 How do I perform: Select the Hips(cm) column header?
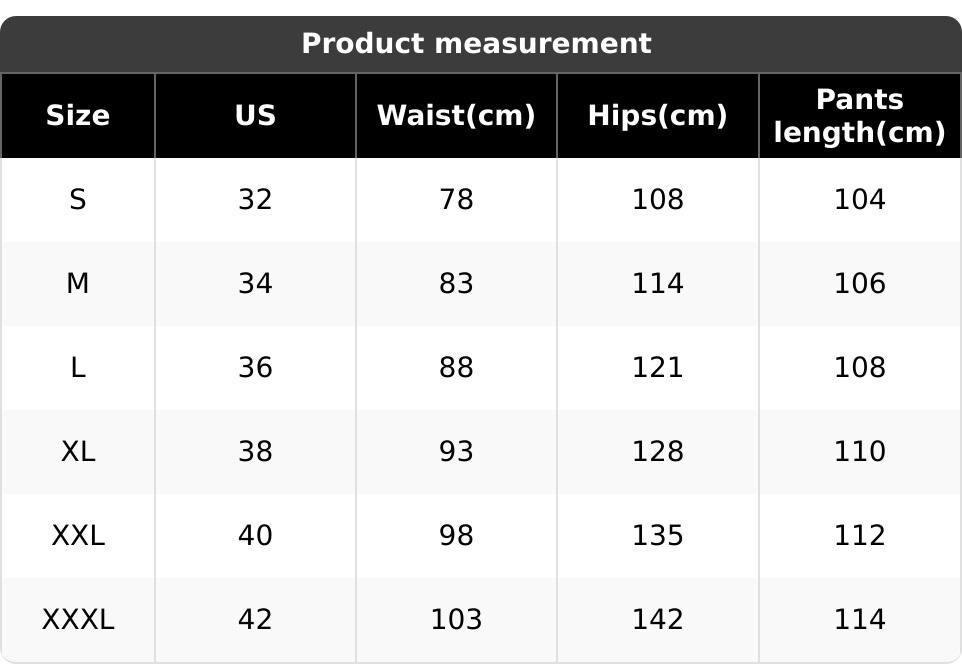tap(657, 116)
